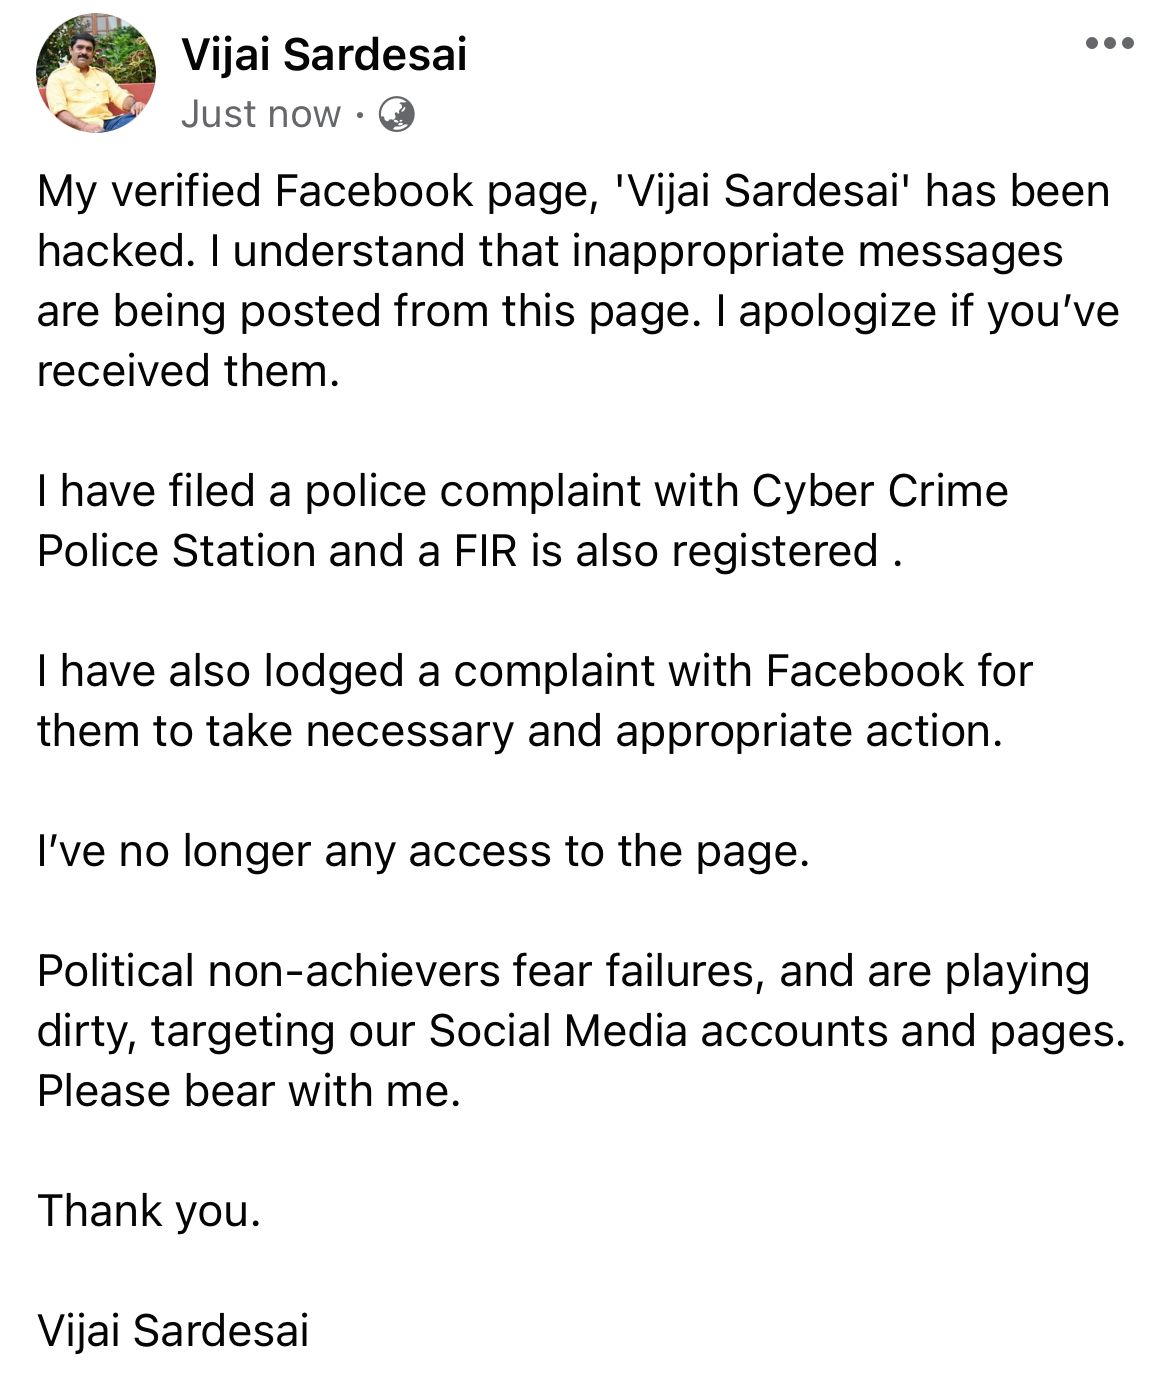Click the police complaint paragraph
The image size is (1170, 1376).
[523, 521]
